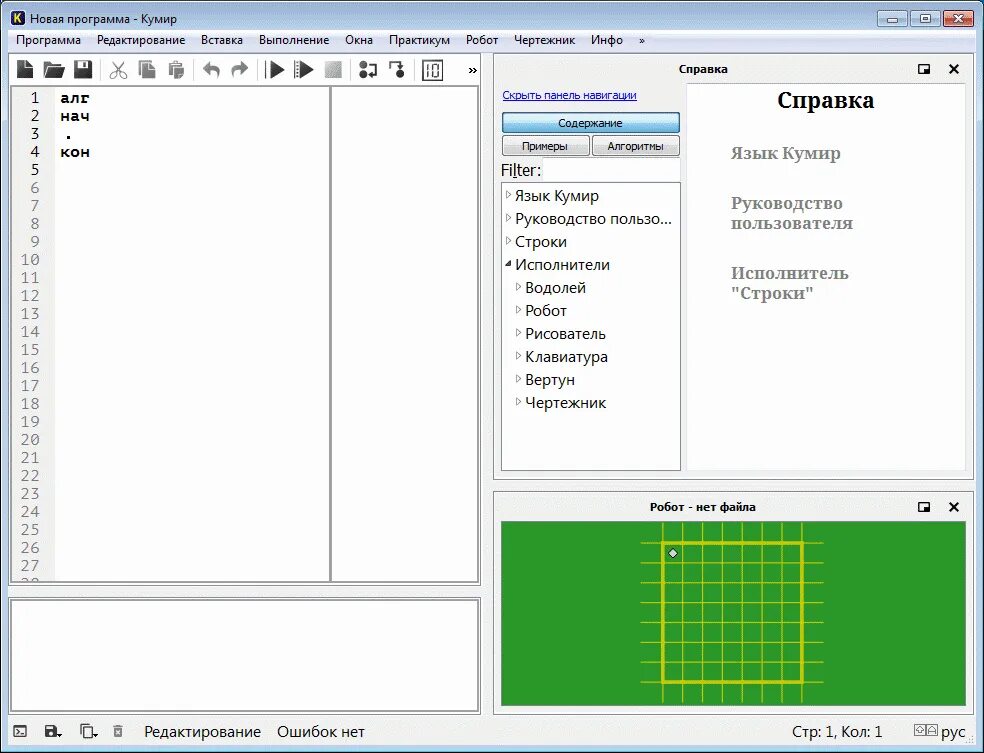This screenshot has height=753, width=984.
Task: Open the Выполнение menu
Action: [294, 40]
